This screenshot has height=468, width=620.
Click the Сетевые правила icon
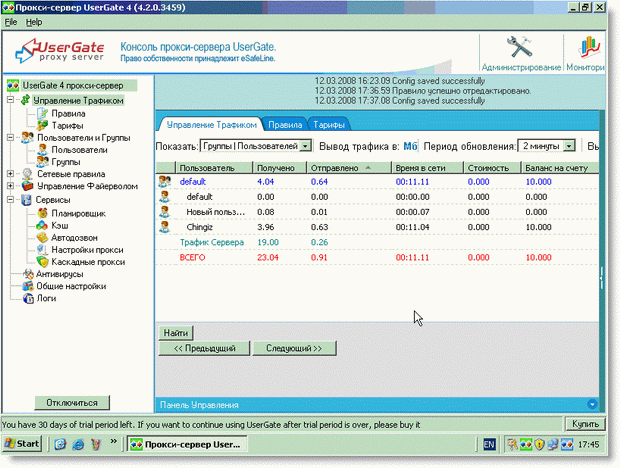click(27, 174)
